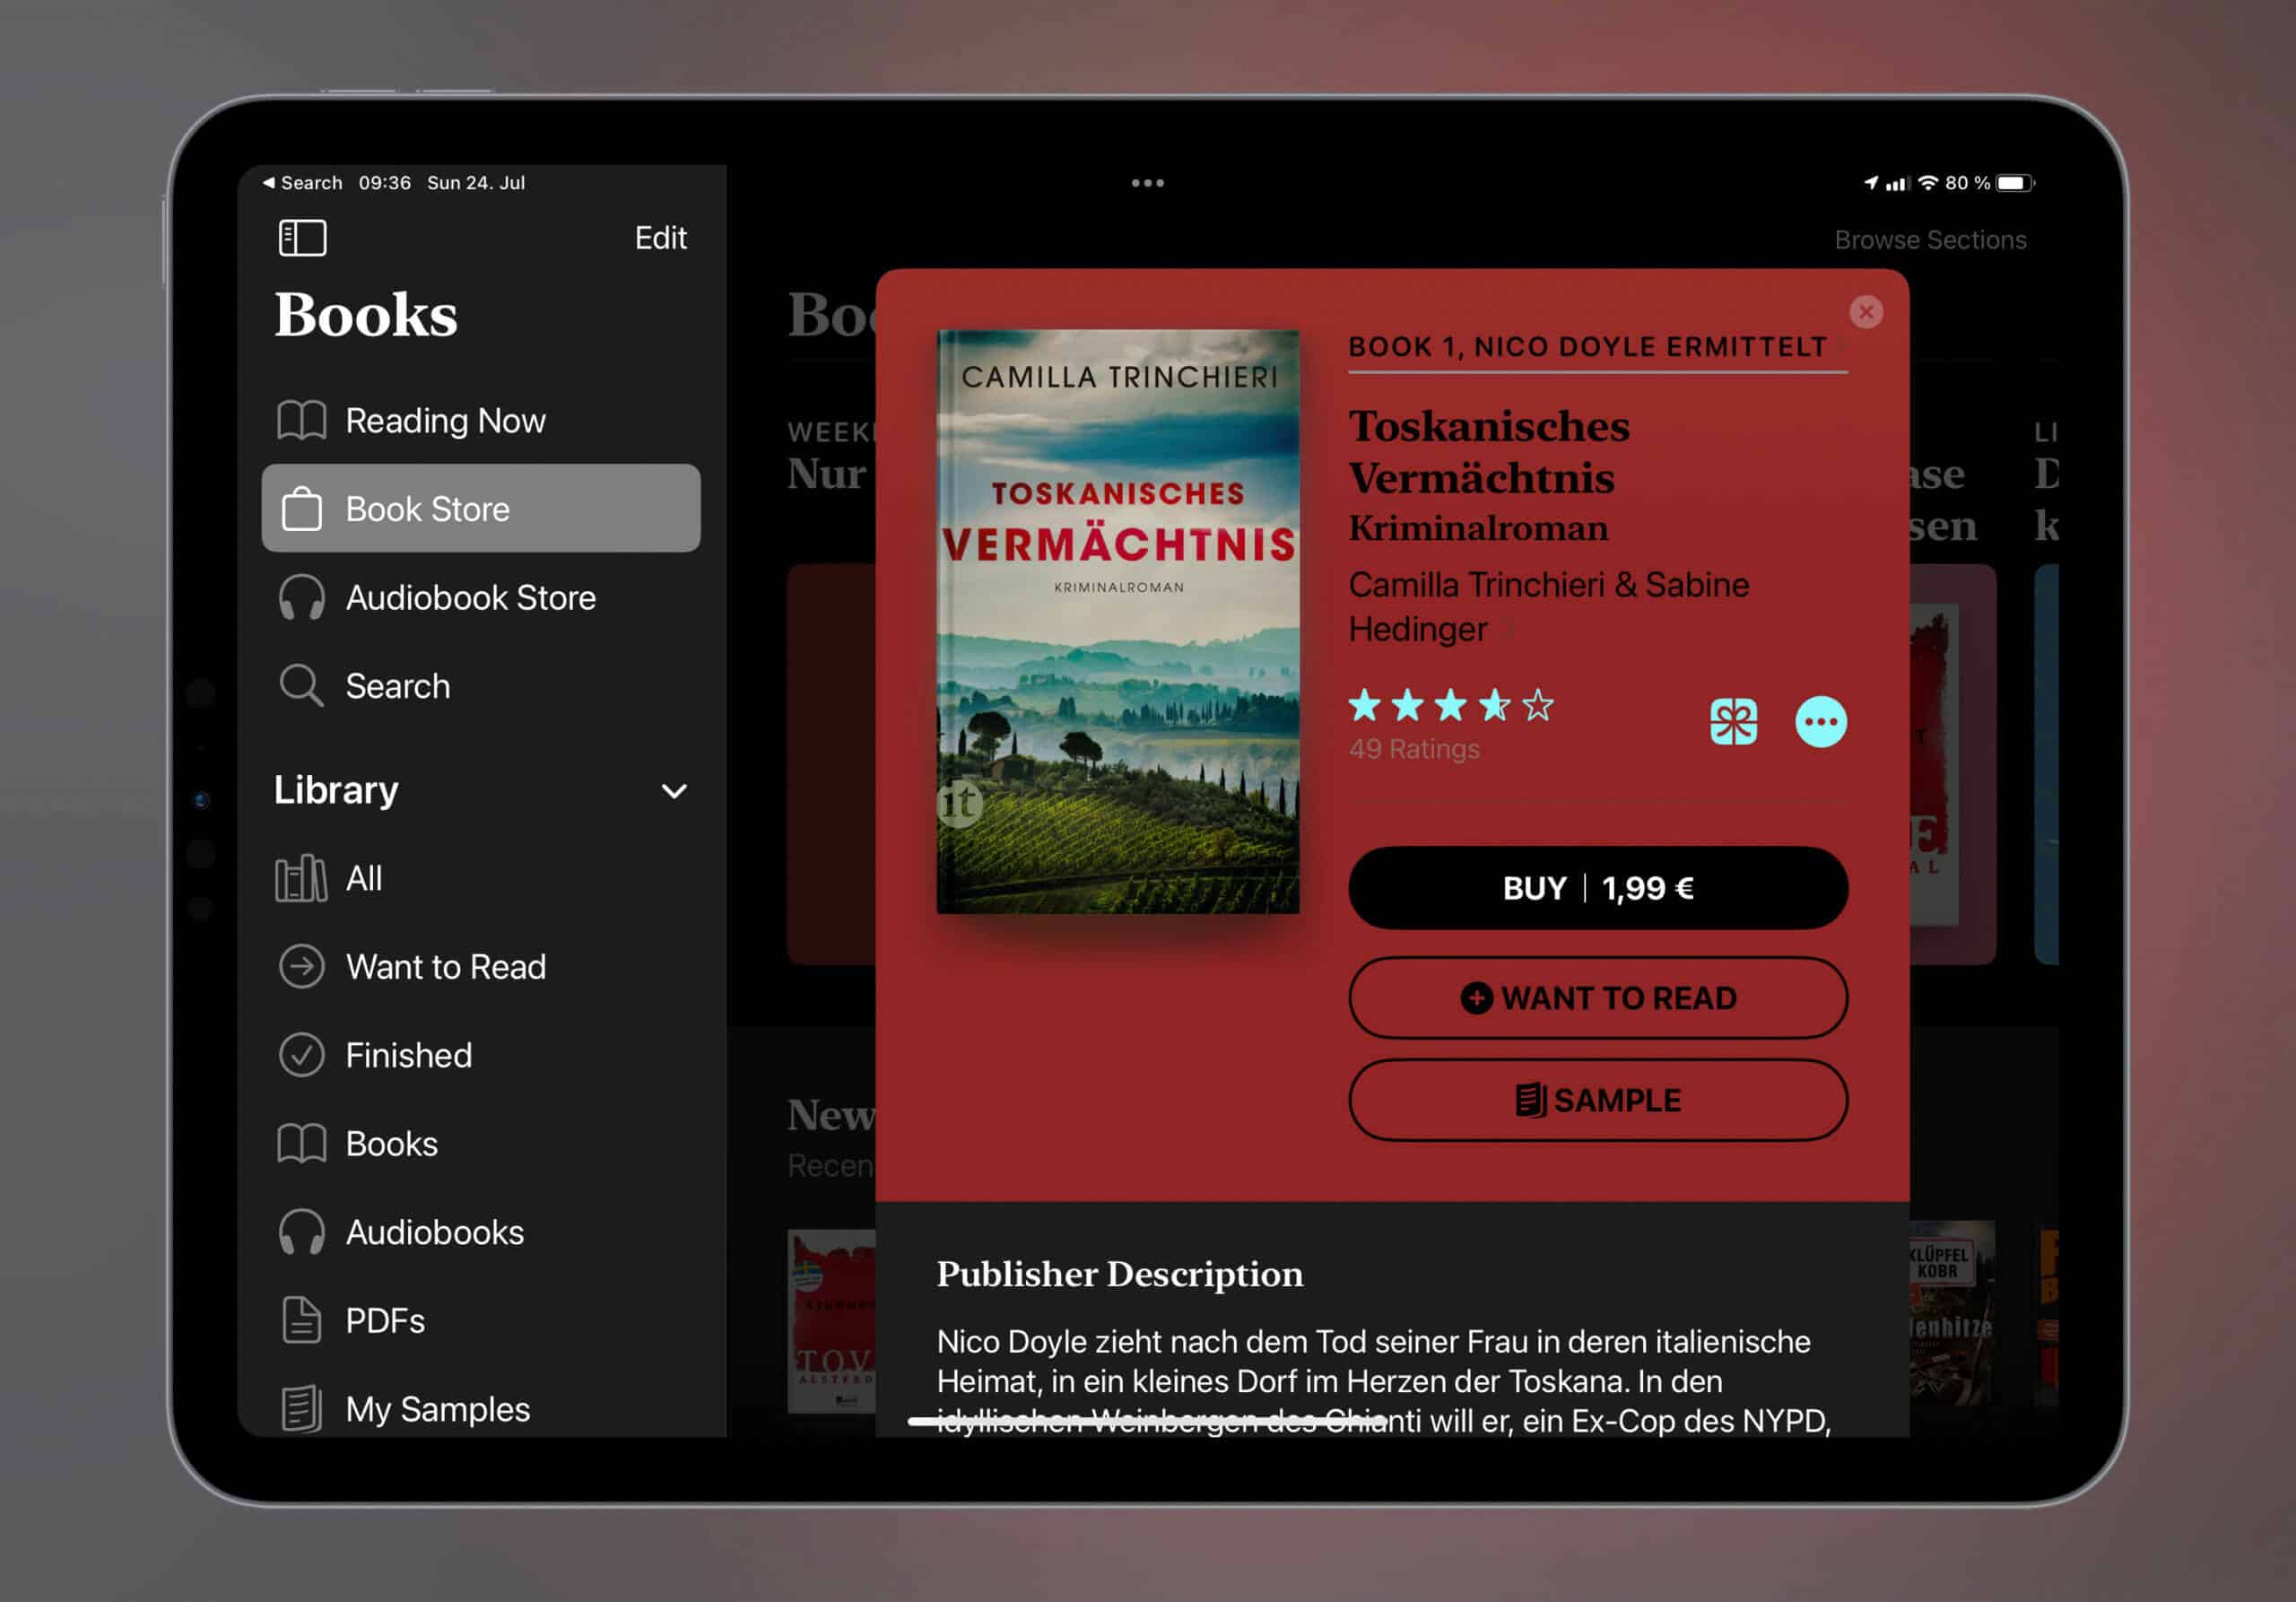The image size is (2296, 1602).
Task: Toggle the sidebar panel icon
Action: tap(302, 238)
